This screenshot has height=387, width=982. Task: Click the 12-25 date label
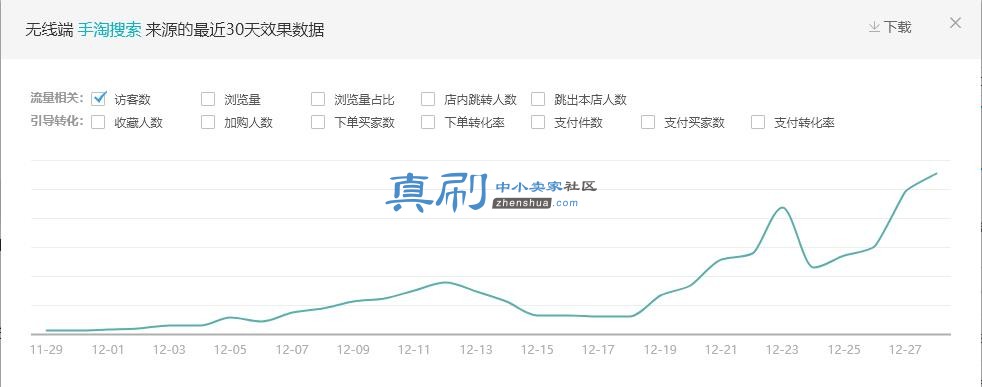point(844,349)
